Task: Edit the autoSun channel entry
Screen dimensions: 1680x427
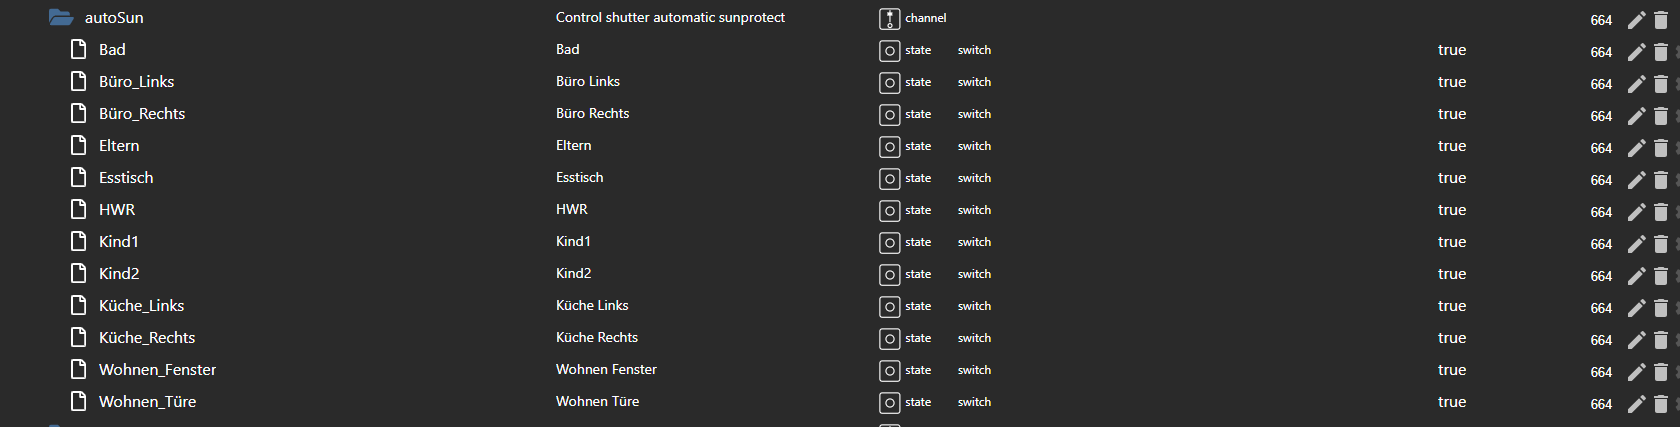Action: [1636, 20]
